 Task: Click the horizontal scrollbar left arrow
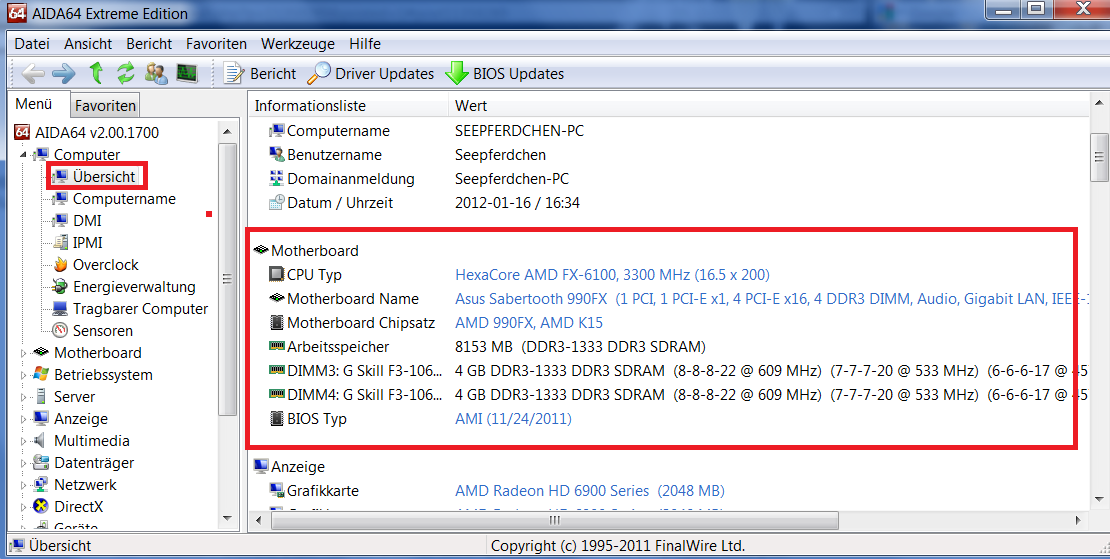pyautogui.click(x=259, y=520)
